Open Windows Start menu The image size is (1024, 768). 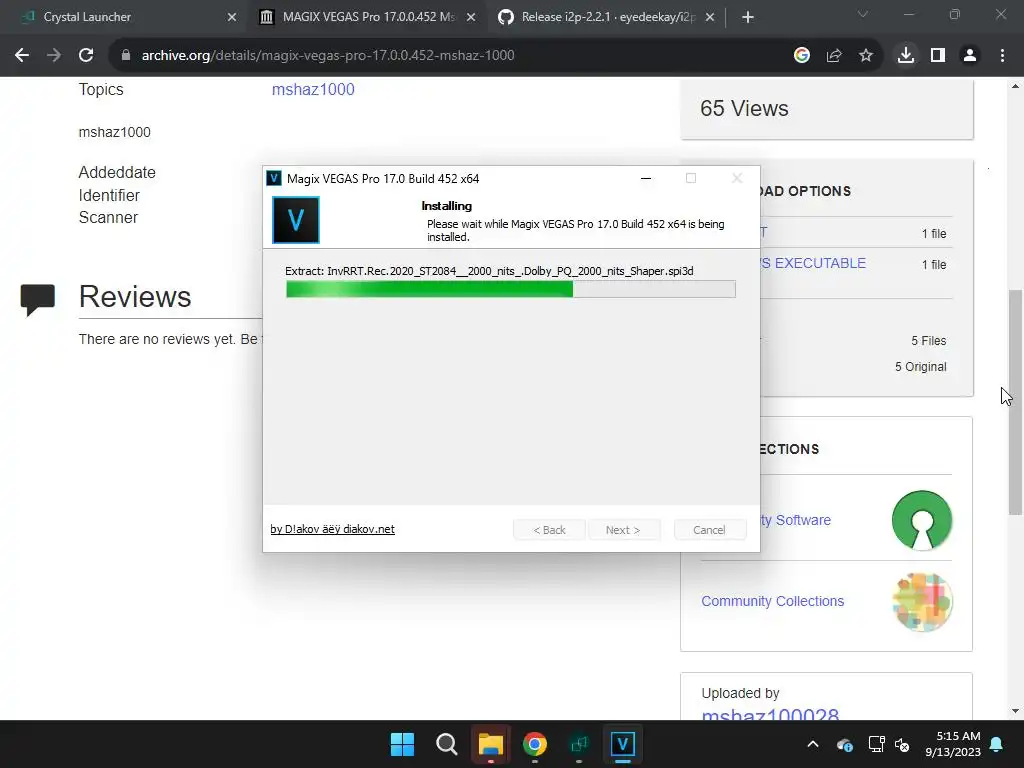point(402,744)
